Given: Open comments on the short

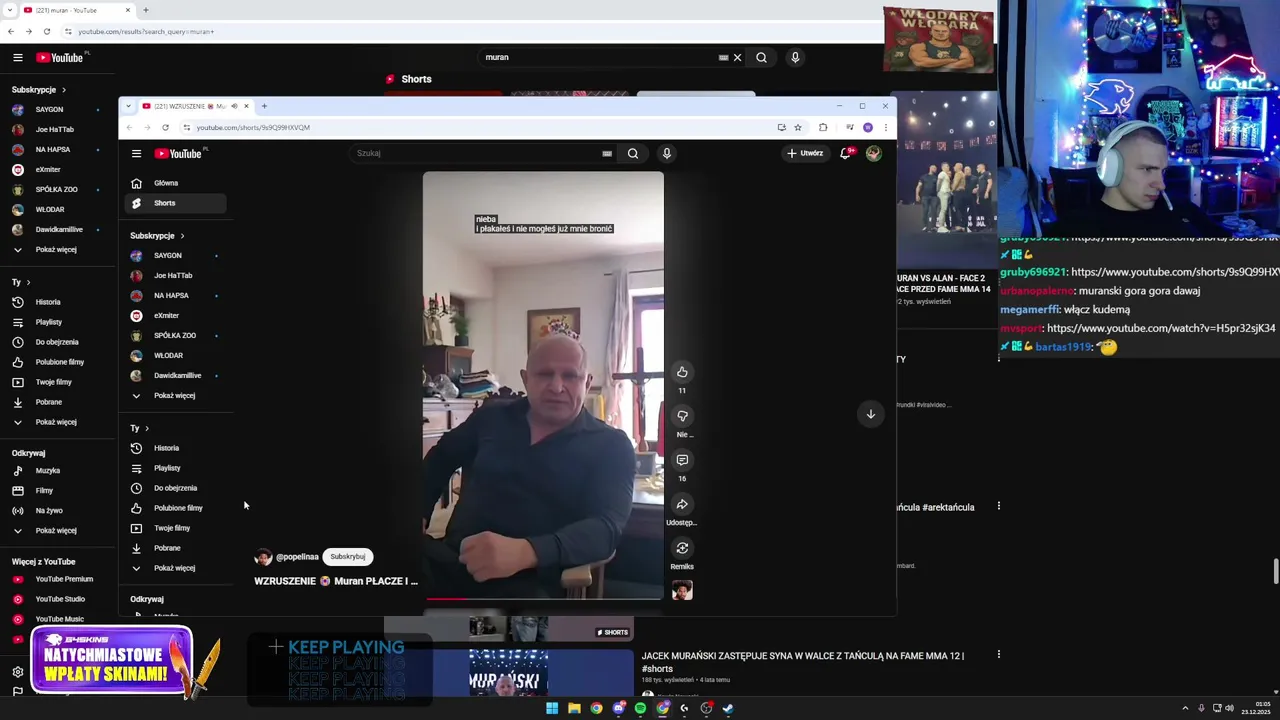Looking at the screenshot, I should tap(682, 460).
